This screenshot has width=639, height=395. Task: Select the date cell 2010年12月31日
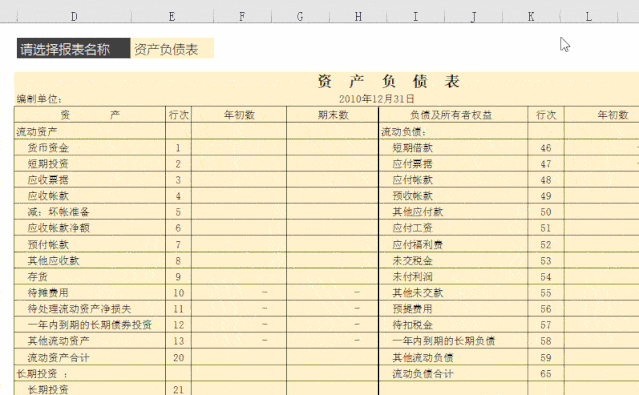tap(377, 99)
